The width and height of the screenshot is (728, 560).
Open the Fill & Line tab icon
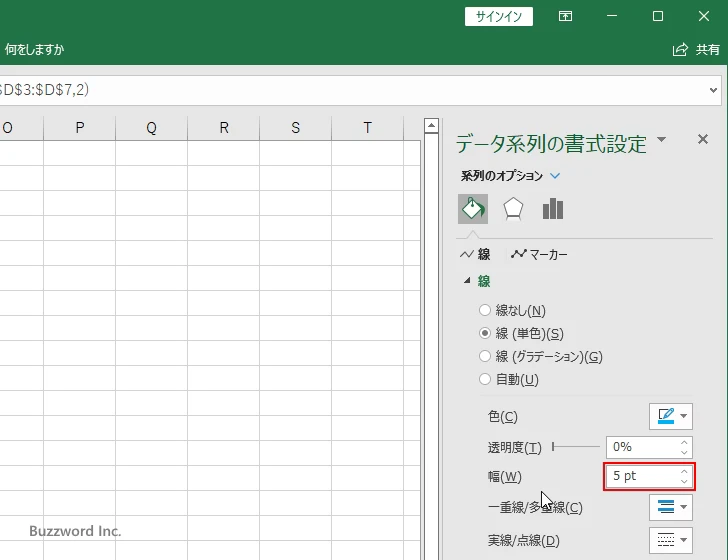click(x=473, y=209)
